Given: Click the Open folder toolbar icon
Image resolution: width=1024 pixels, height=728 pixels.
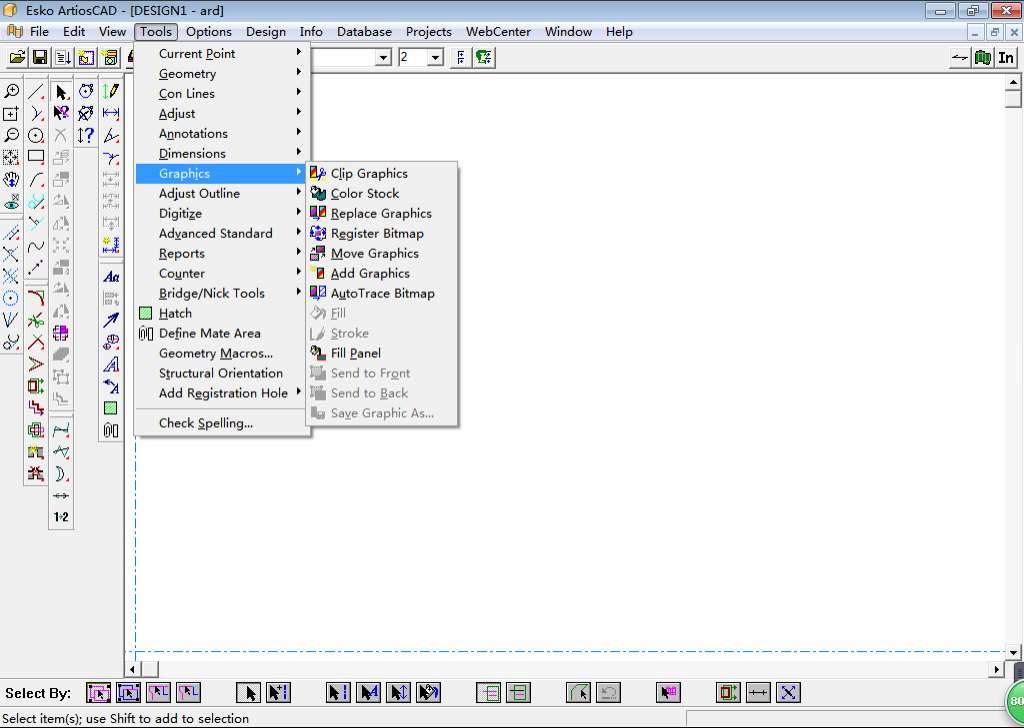Looking at the screenshot, I should (x=17, y=57).
